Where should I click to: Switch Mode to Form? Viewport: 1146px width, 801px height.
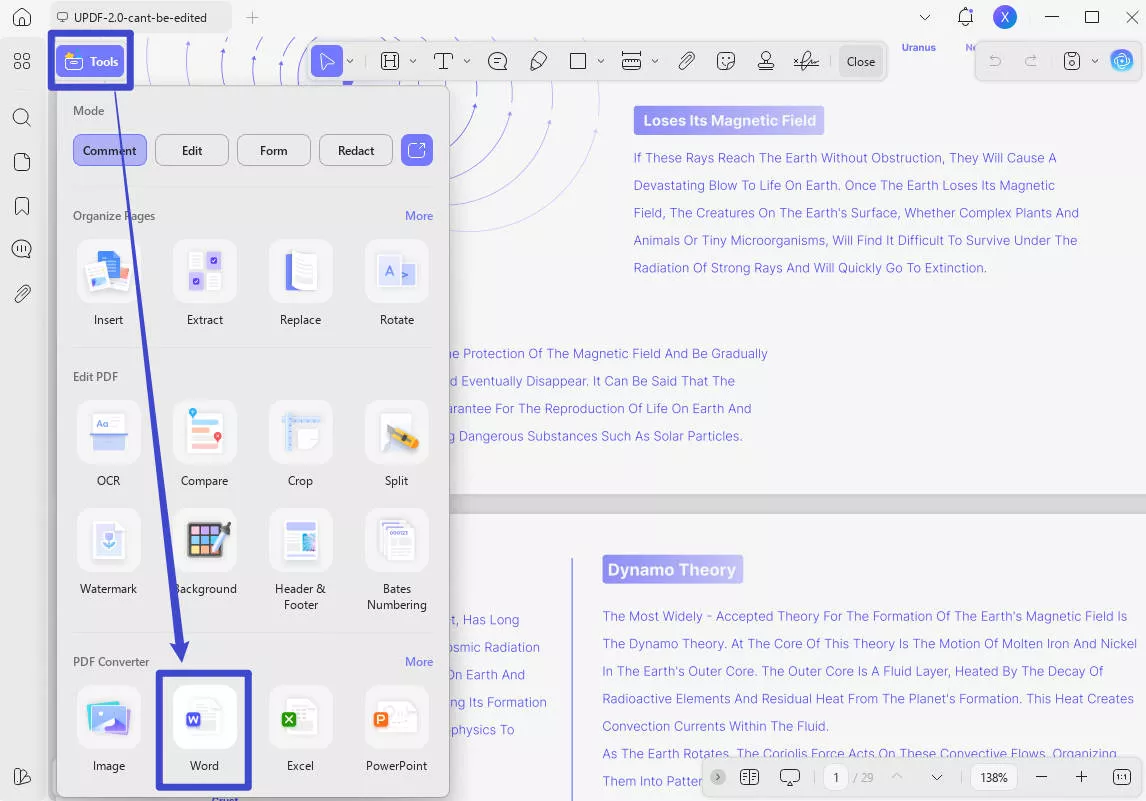pos(273,150)
